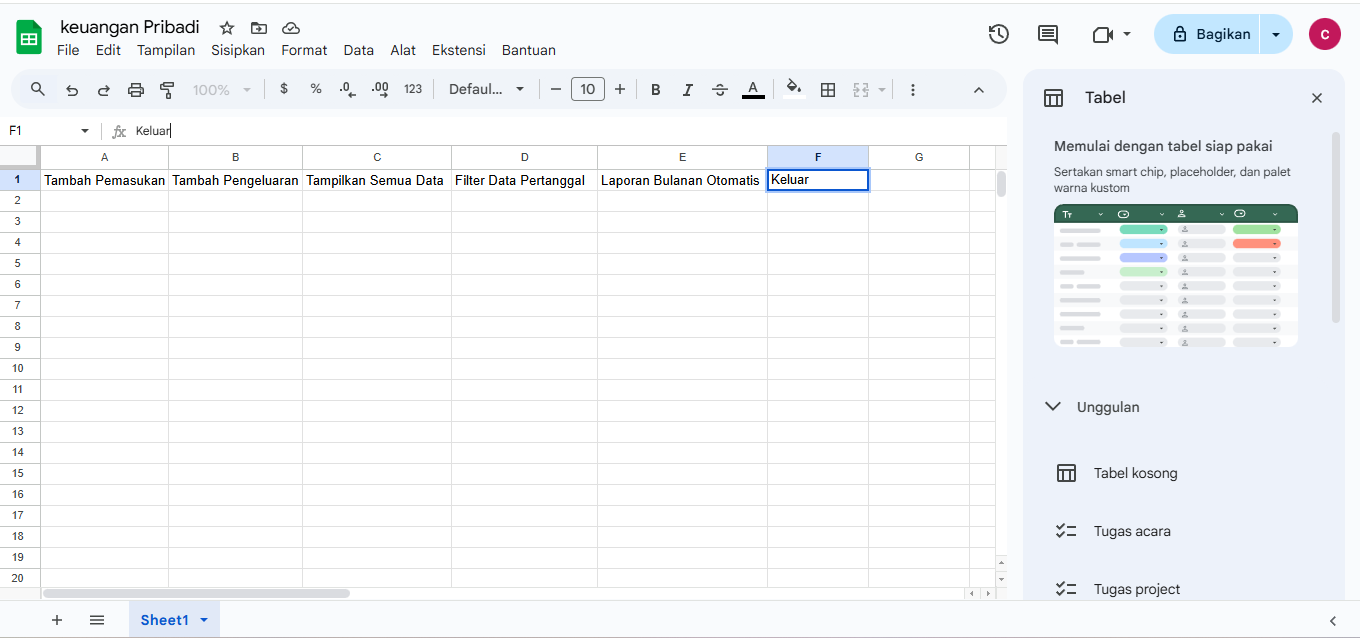Expand the side panel arrow at bottom right

[1332, 620]
